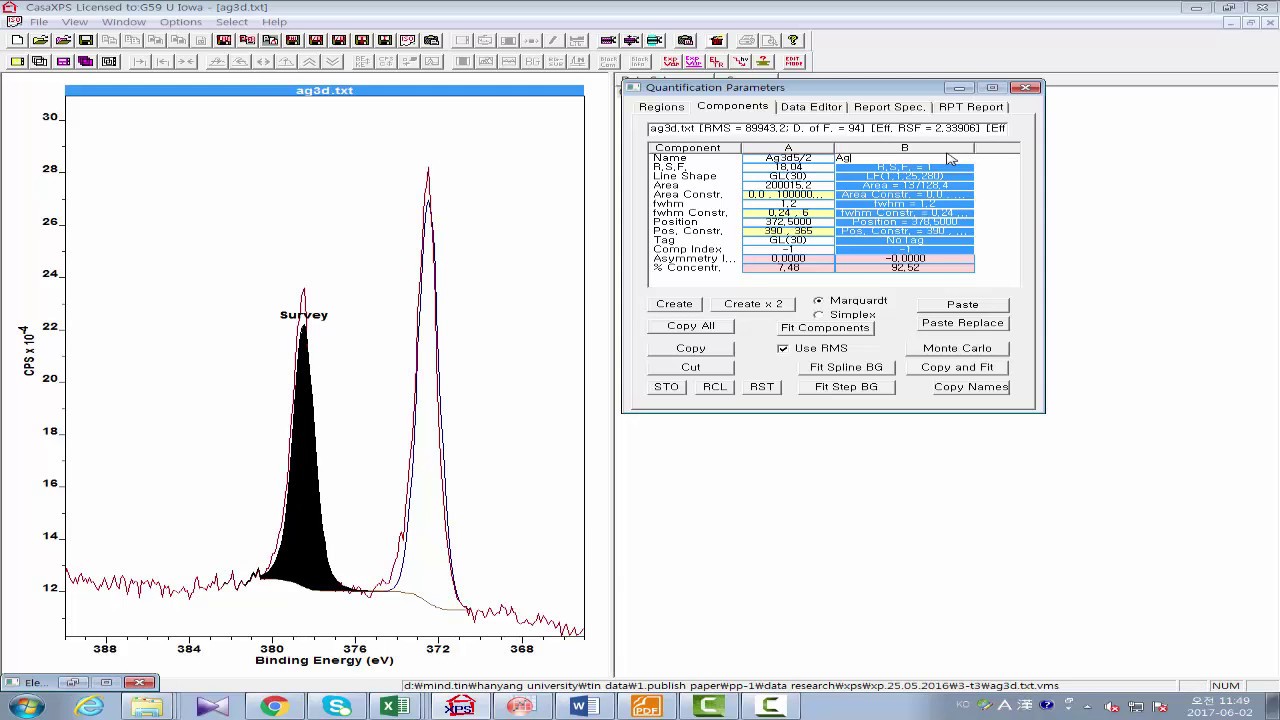Image resolution: width=1280 pixels, height=720 pixels.
Task: Toggle the EDIT MODE toolbar icon
Action: [x=793, y=61]
